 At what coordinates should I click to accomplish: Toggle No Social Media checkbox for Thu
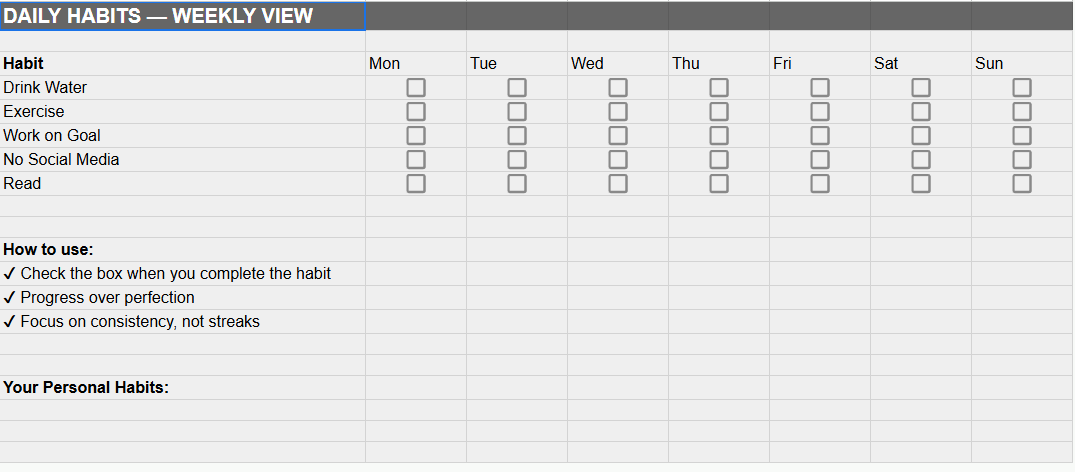click(719, 160)
